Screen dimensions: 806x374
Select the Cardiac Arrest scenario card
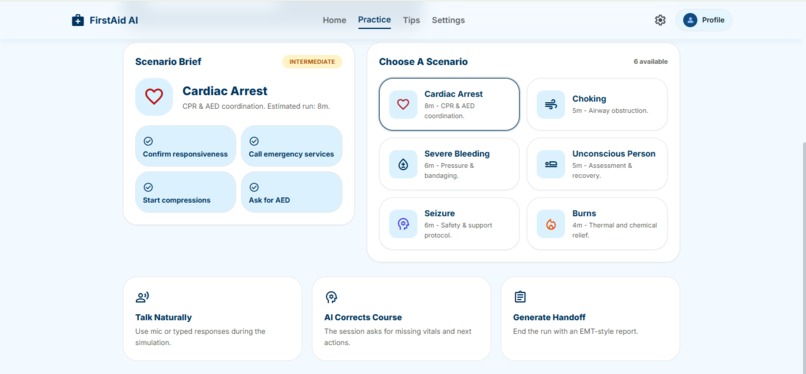449,104
